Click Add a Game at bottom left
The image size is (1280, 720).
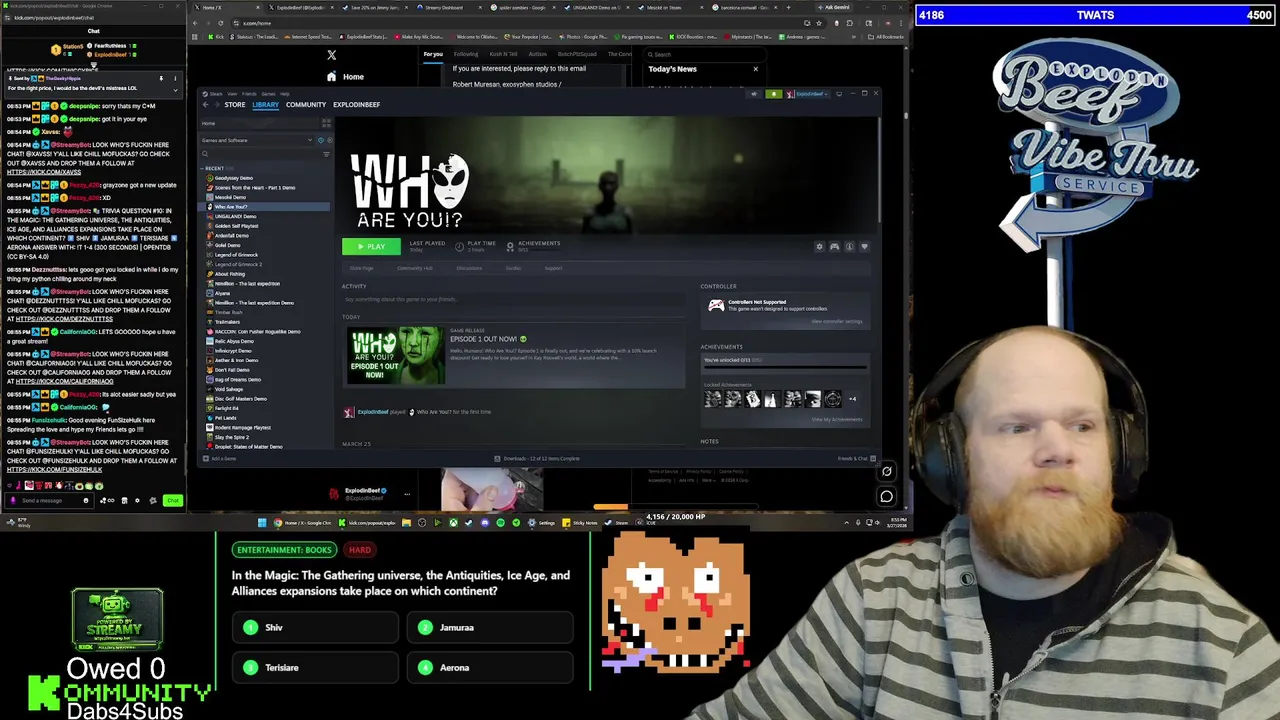(220, 458)
